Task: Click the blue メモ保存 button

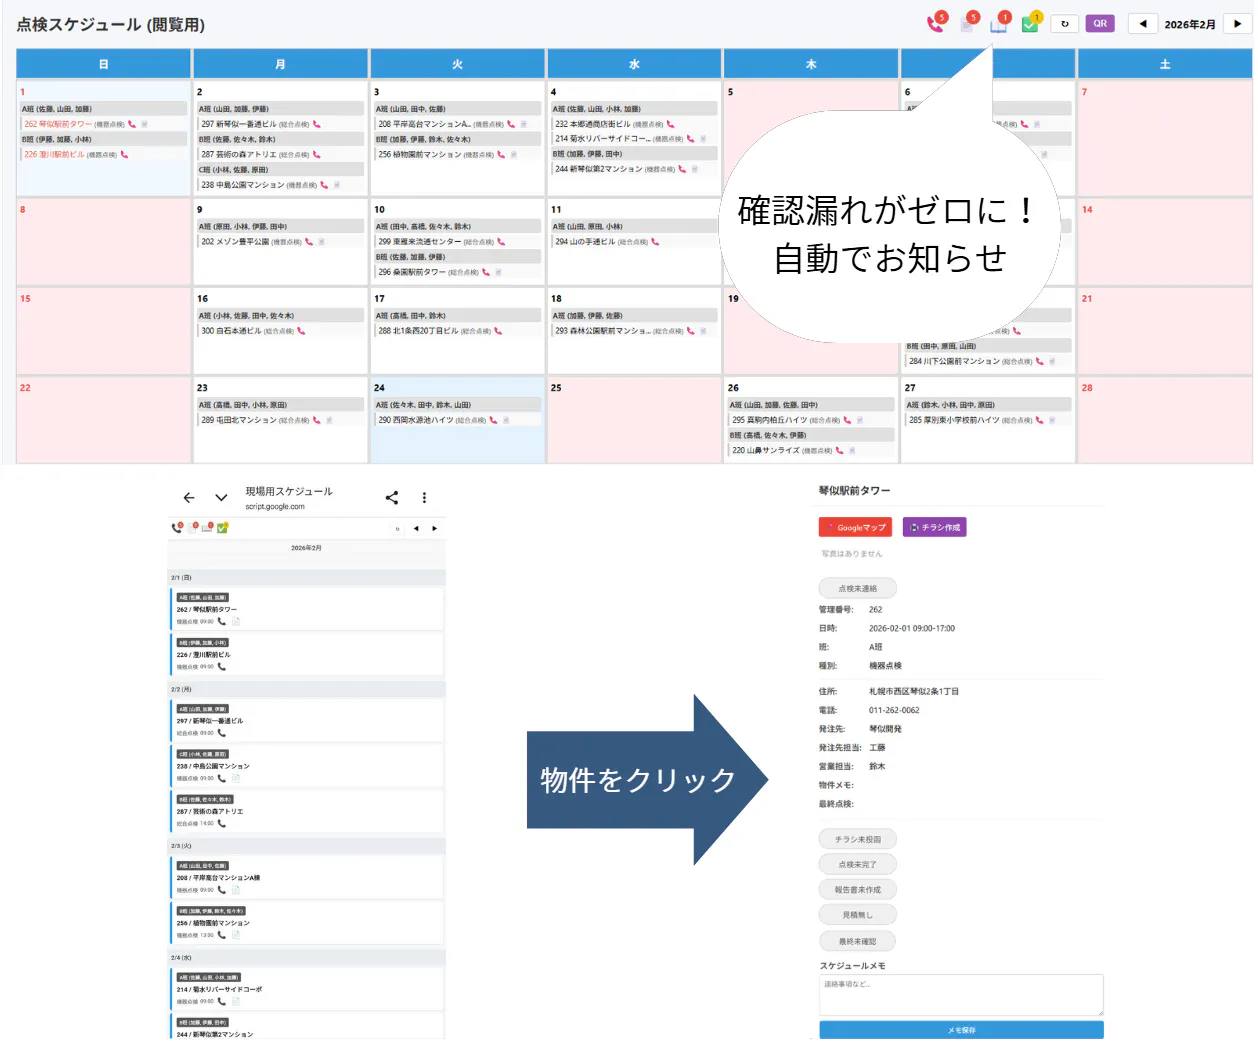Action: pos(961,1030)
